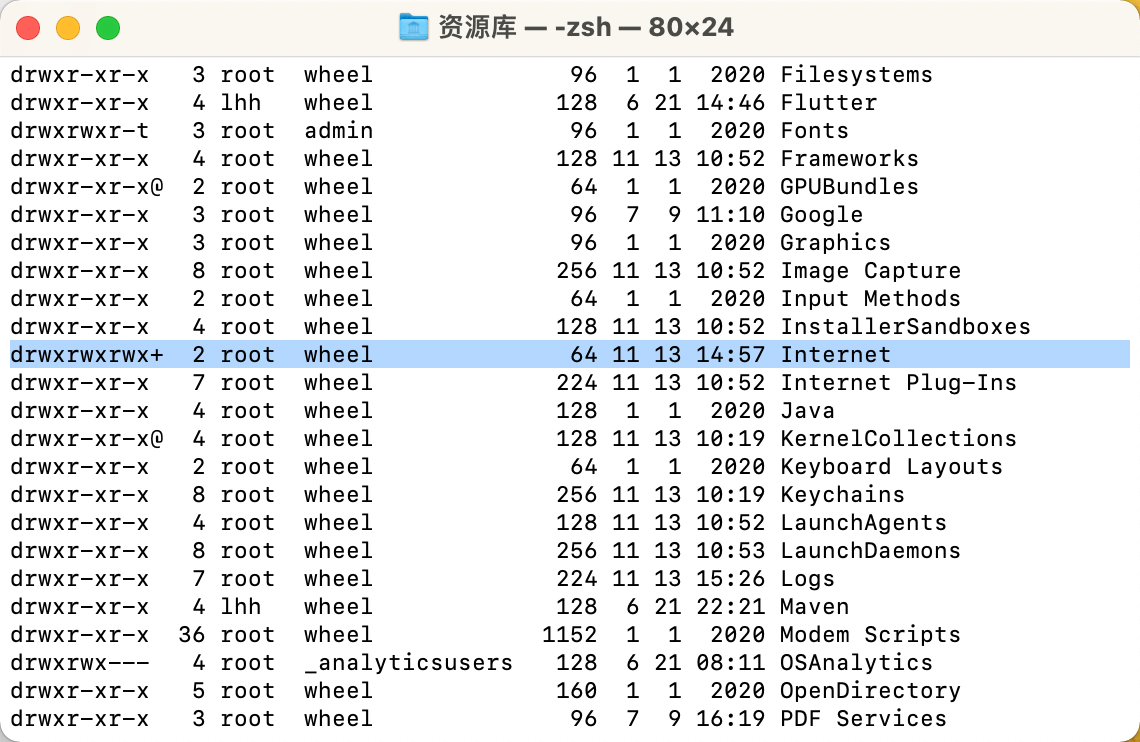Click the 'GPUBundles' directory name
1140x742 pixels.
(x=849, y=187)
